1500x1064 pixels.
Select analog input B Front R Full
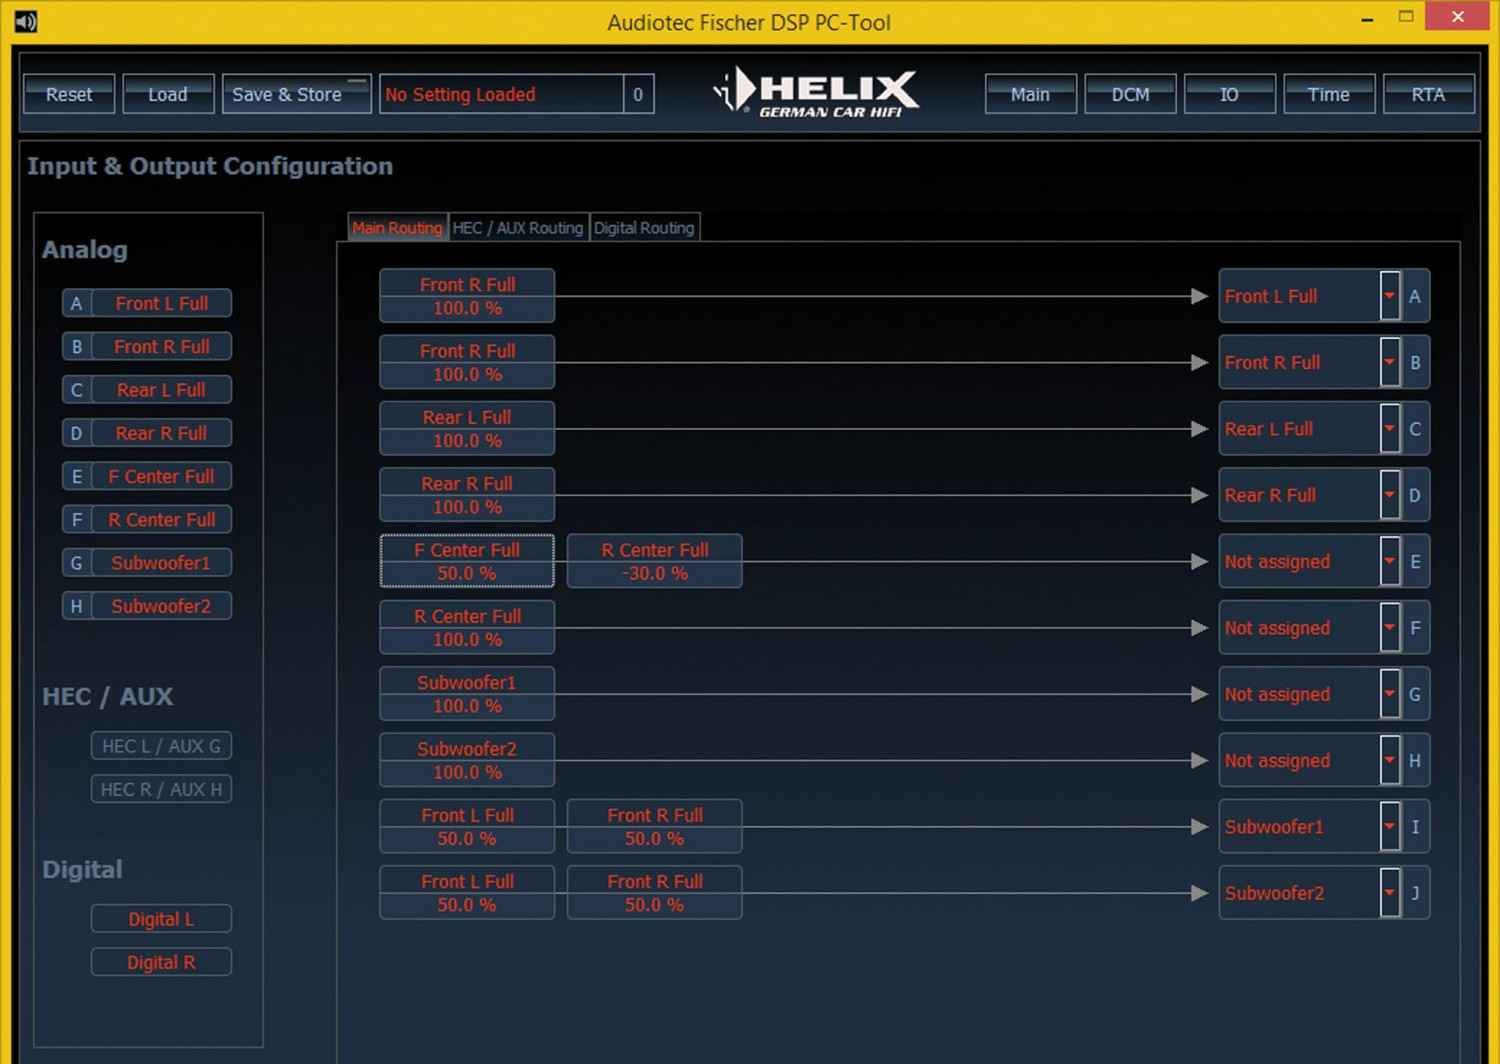pos(147,346)
